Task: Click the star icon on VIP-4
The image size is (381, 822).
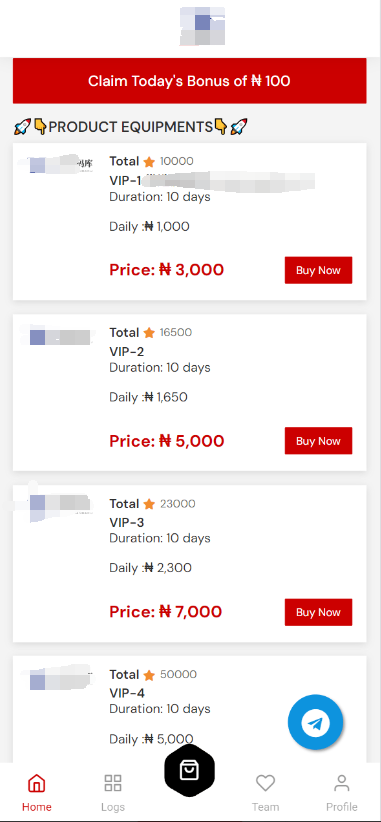Action: click(x=149, y=675)
